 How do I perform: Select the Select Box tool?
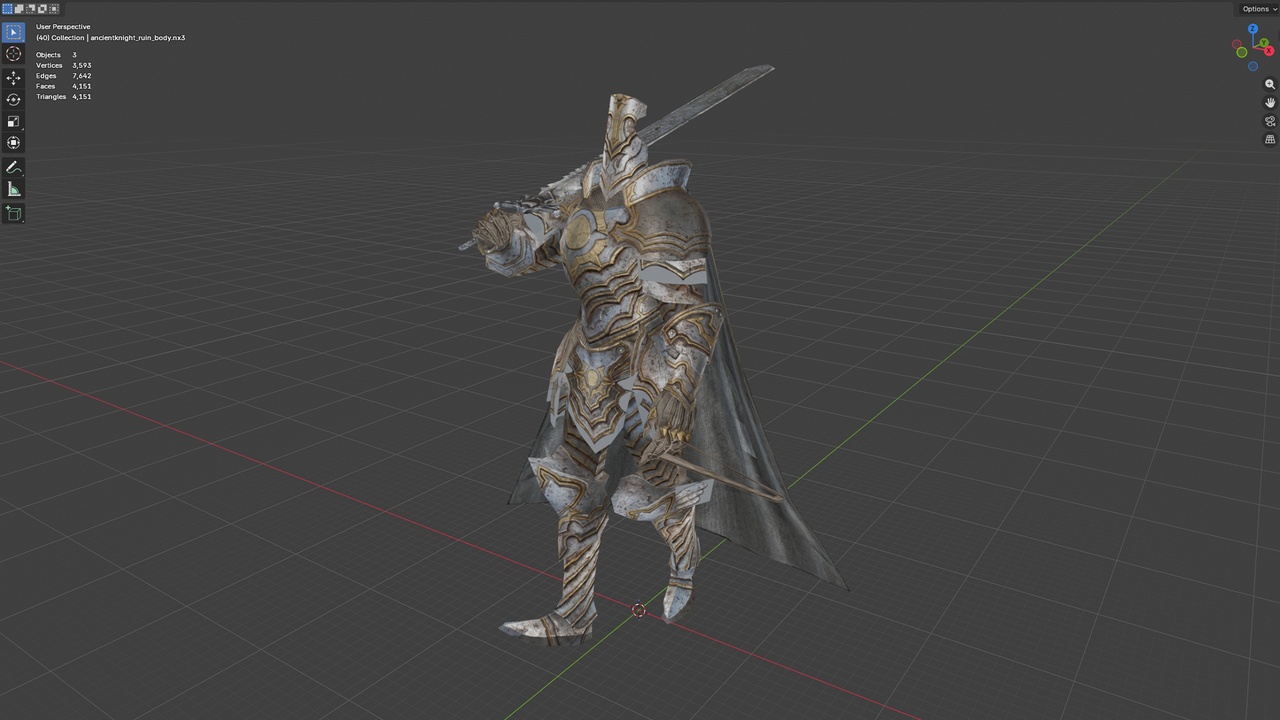click(x=13, y=33)
